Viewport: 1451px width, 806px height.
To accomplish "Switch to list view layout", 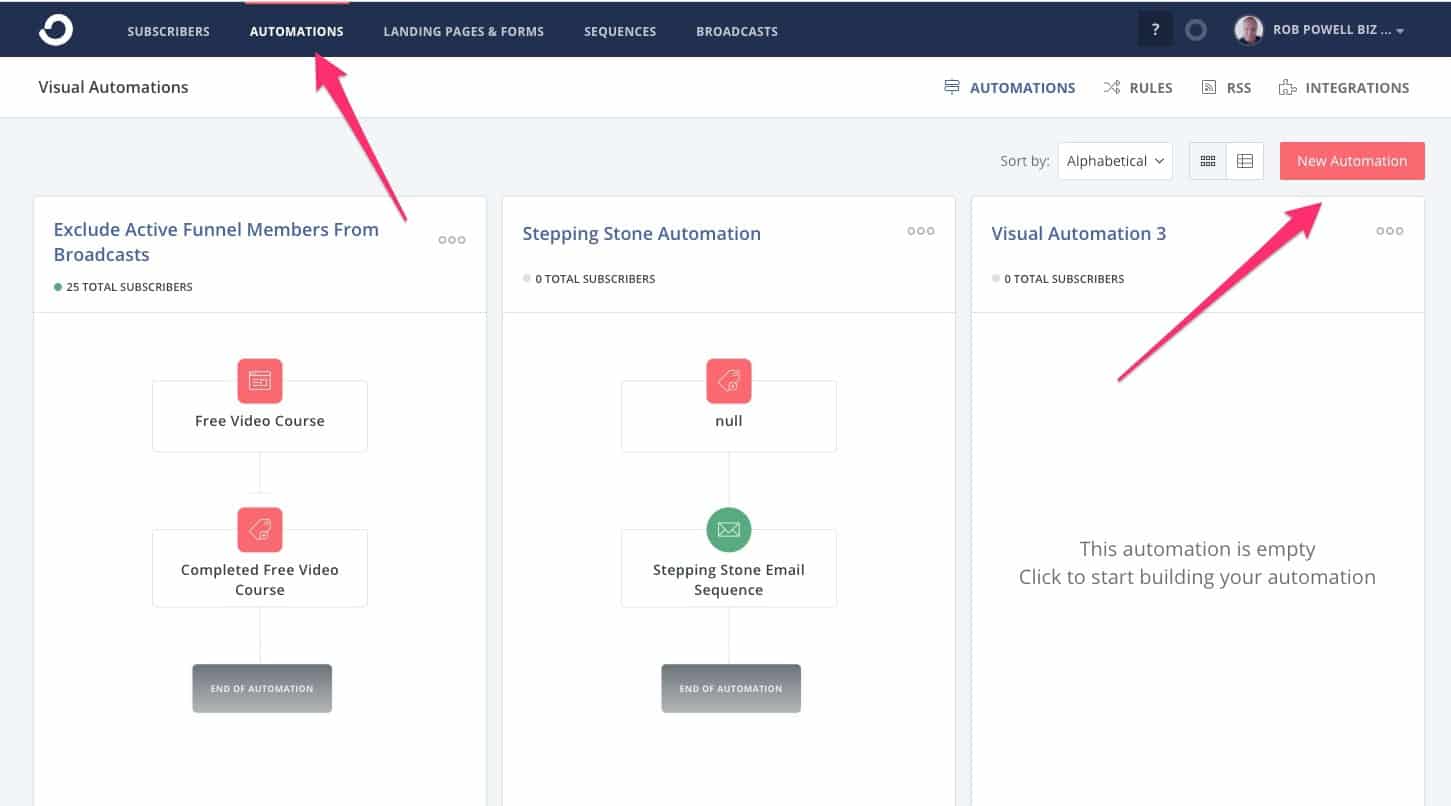I will 1245,161.
